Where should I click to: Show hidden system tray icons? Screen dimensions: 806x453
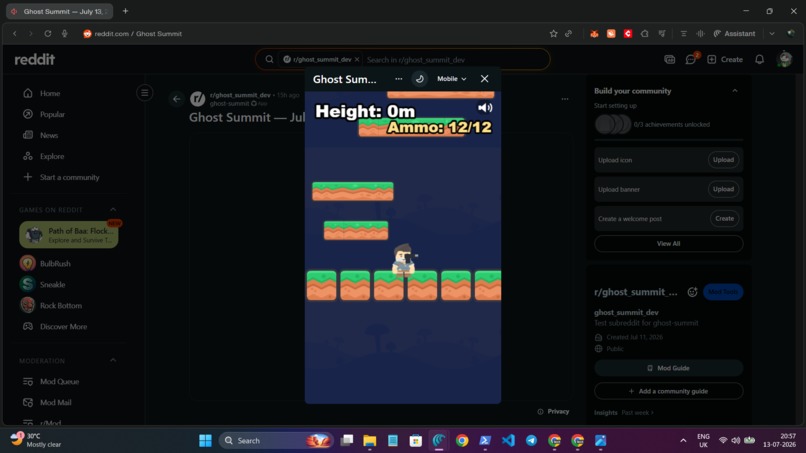(683, 441)
